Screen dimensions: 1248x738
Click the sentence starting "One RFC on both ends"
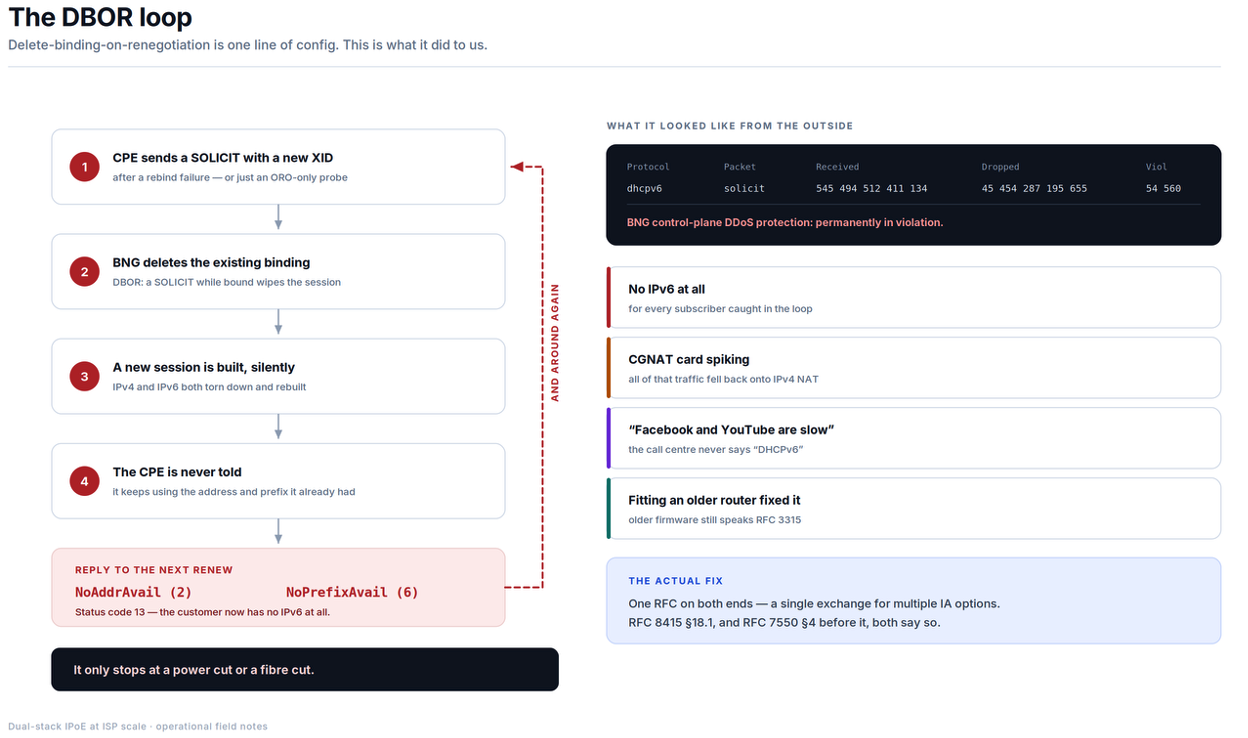814,604
